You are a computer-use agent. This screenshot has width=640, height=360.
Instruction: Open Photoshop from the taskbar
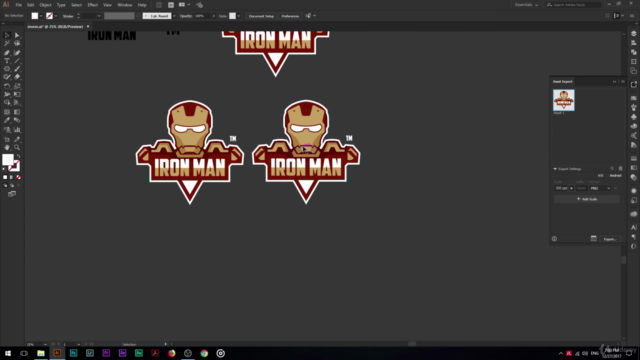pos(73,353)
